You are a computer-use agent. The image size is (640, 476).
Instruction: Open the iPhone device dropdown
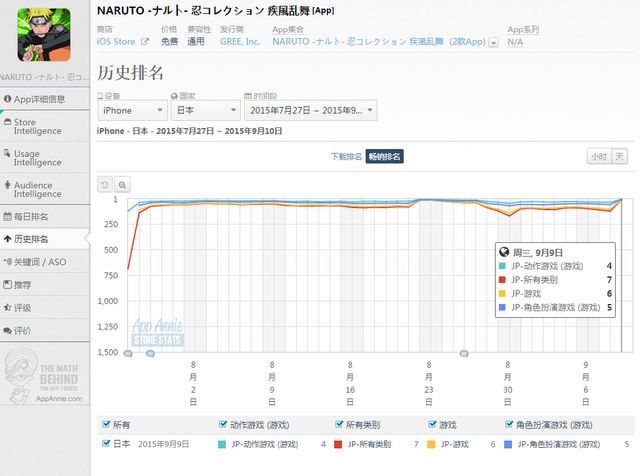click(x=132, y=110)
